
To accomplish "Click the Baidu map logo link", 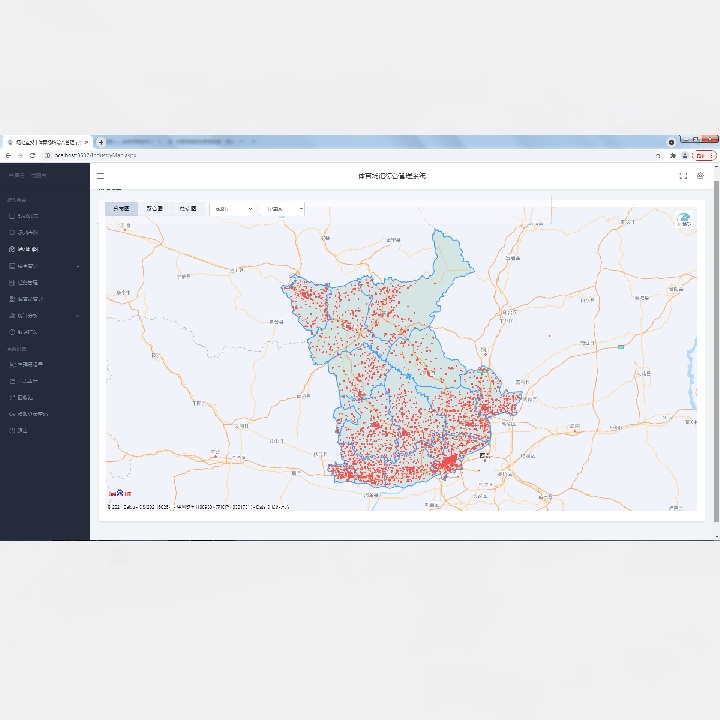I will [x=120, y=493].
